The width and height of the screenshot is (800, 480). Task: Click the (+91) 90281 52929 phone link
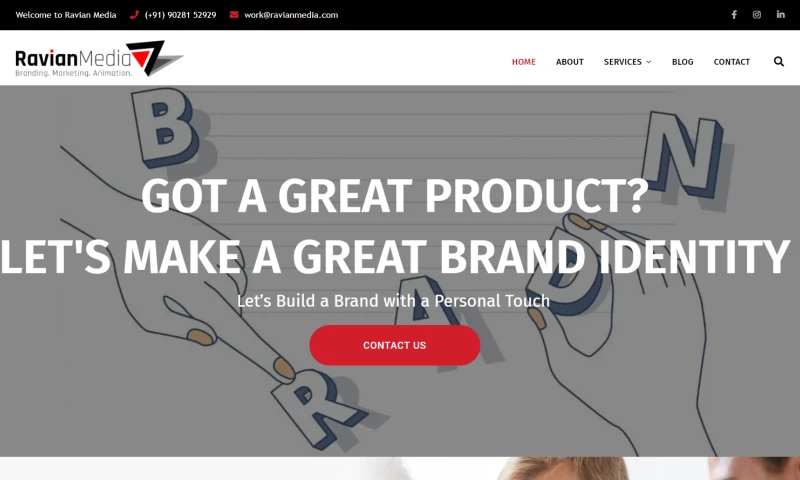click(180, 15)
